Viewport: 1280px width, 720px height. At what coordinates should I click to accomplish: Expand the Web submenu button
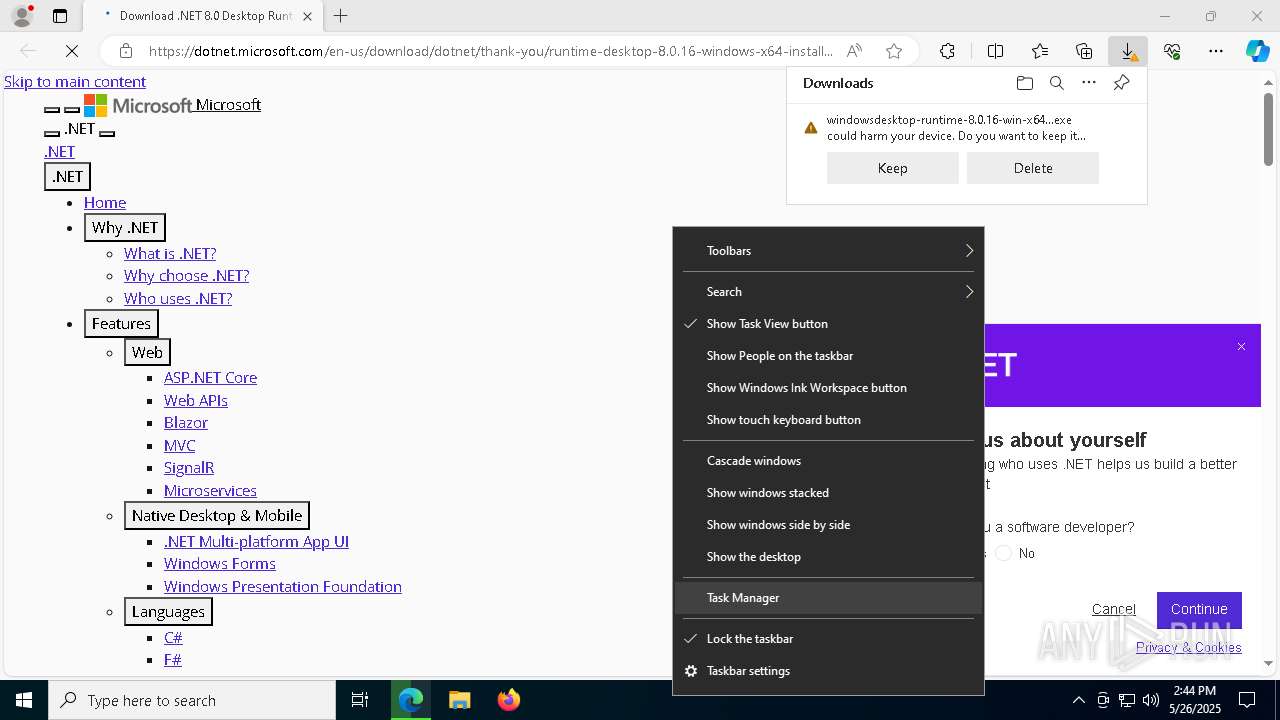pyautogui.click(x=147, y=352)
